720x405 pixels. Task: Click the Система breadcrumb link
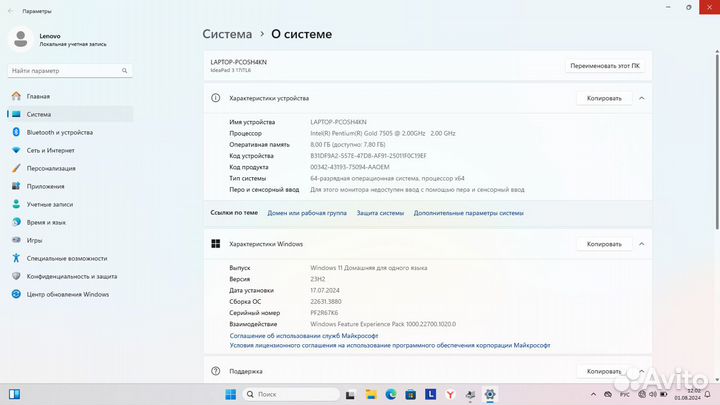click(x=227, y=34)
